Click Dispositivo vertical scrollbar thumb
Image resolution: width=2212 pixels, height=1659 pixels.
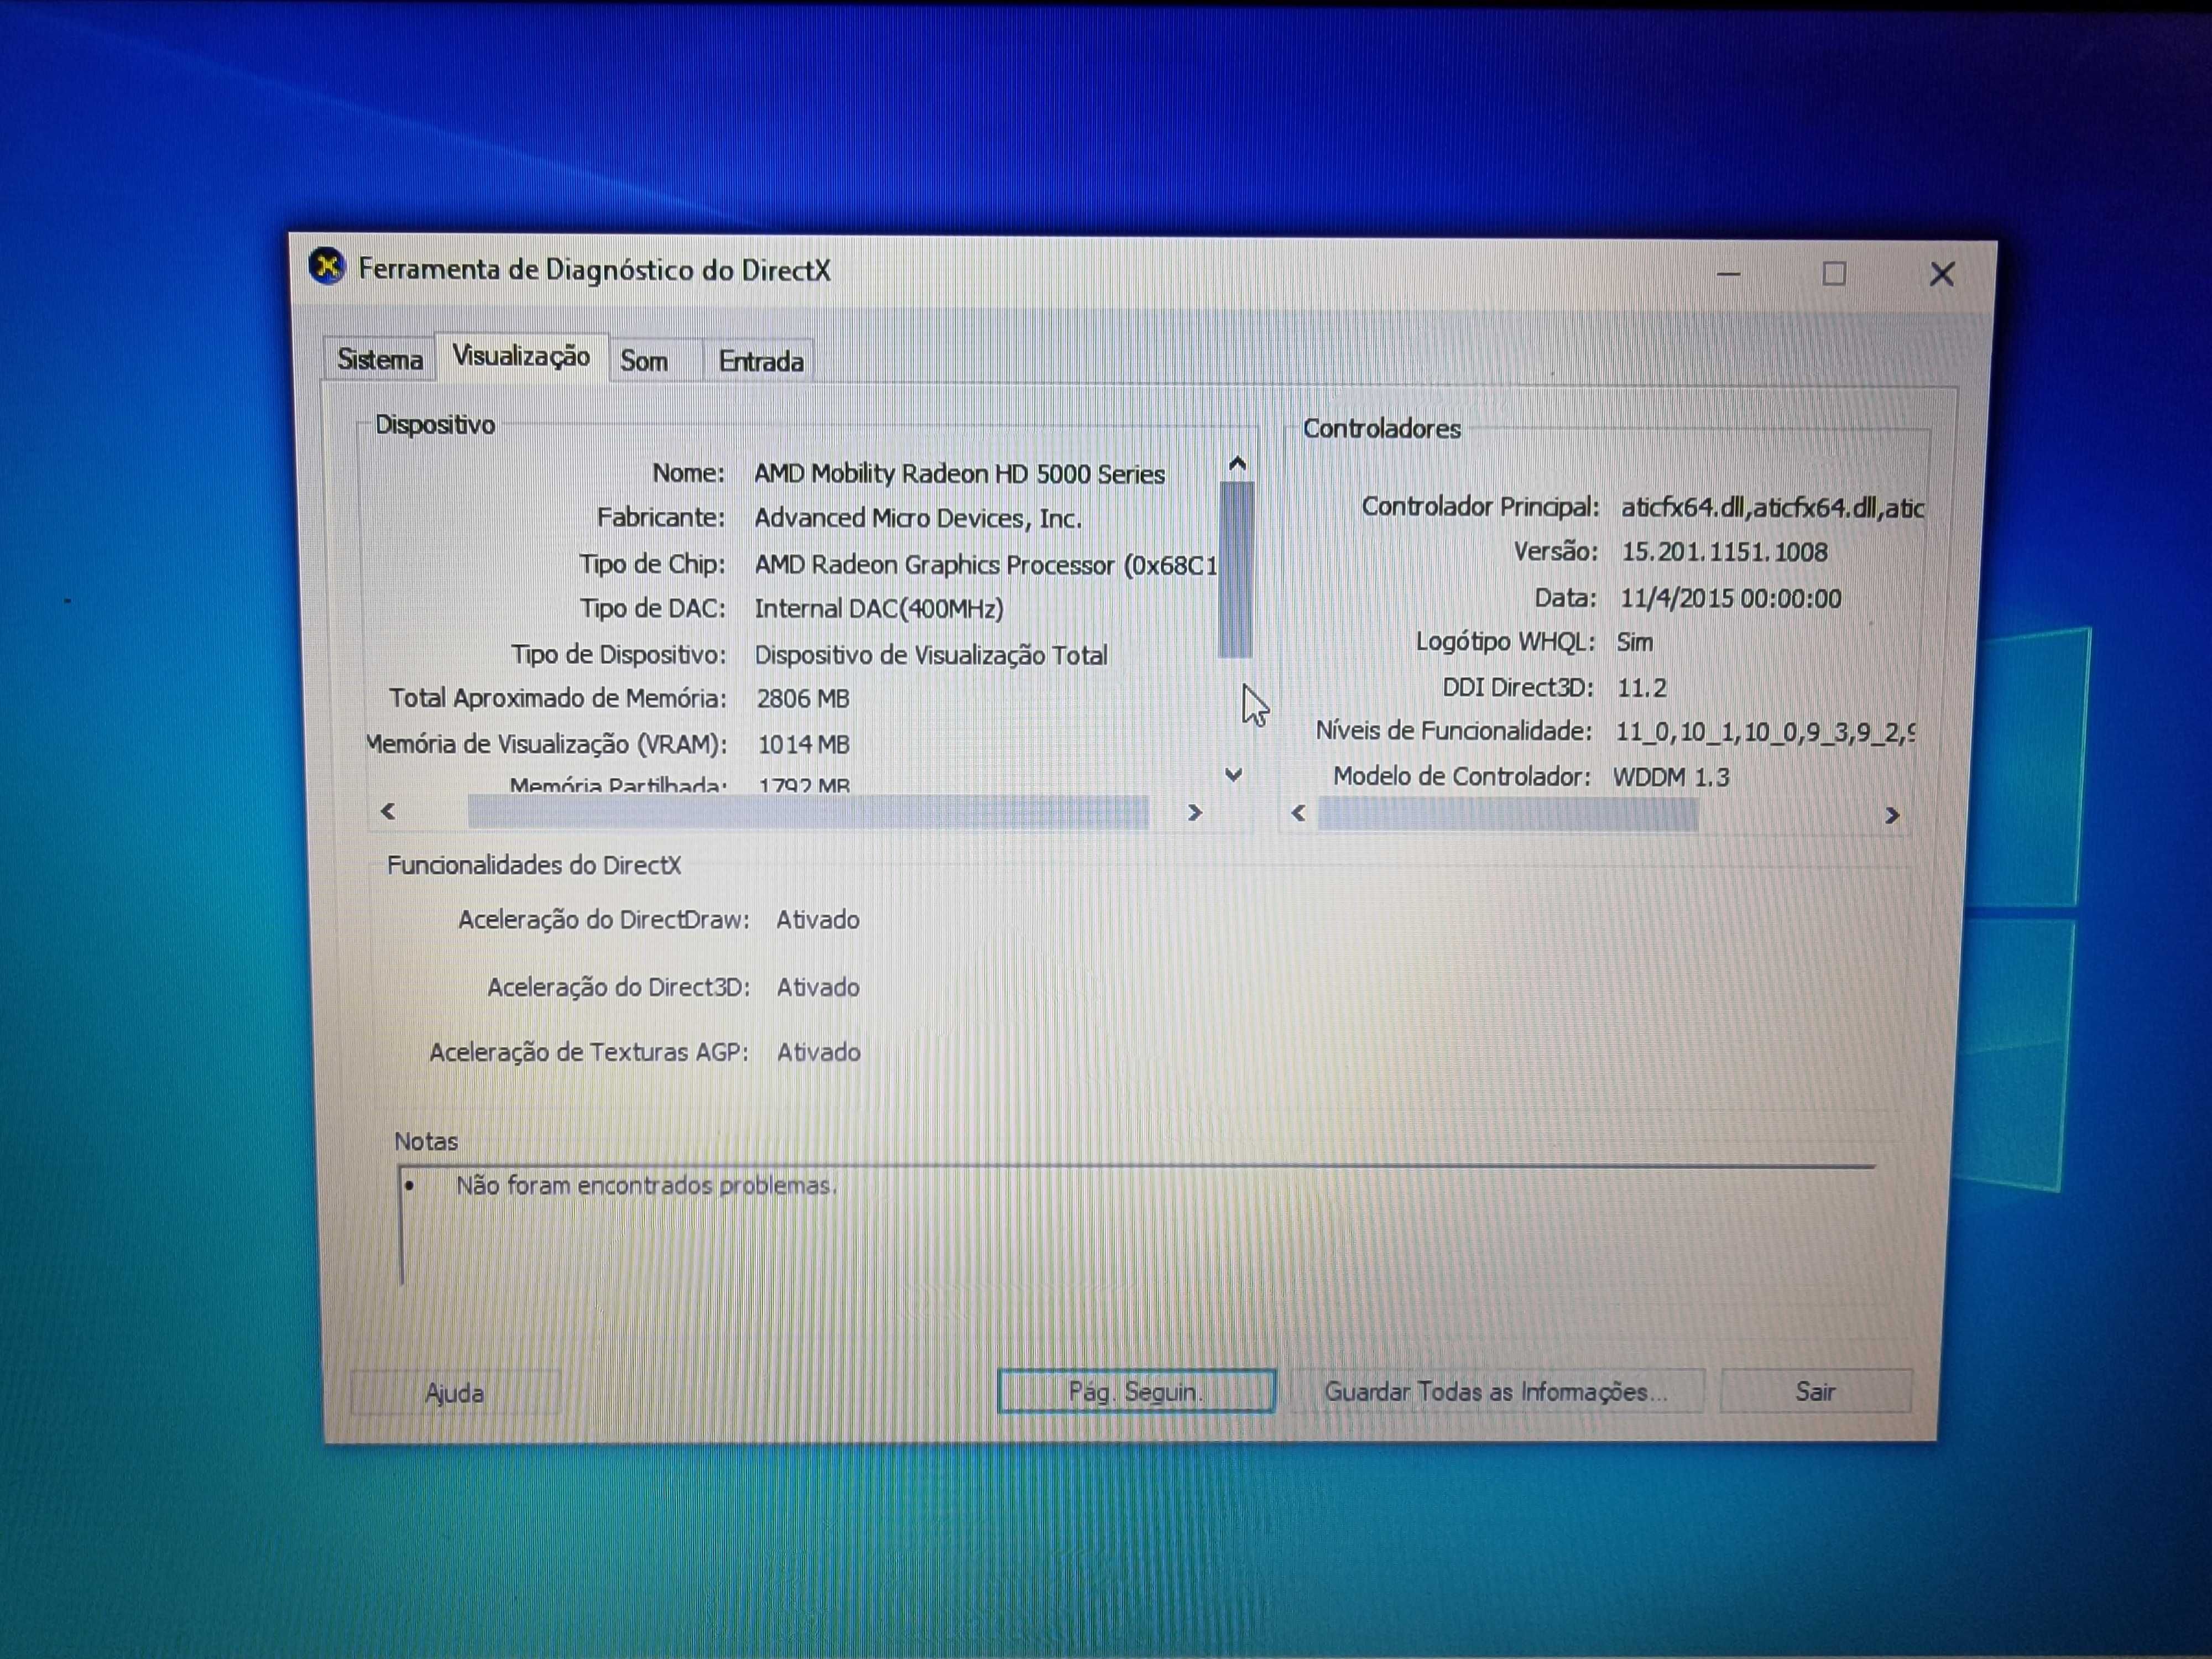(1236, 569)
